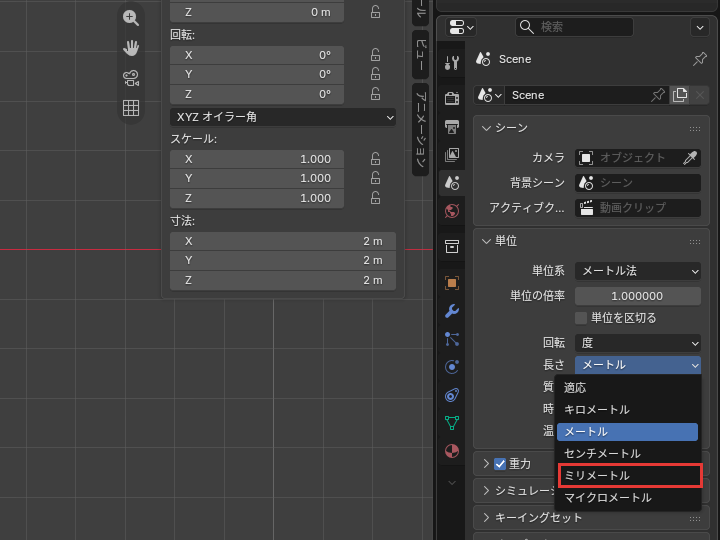The height and width of the screenshot is (540, 720).
Task: Open the XYZ オイラー角 rotation mode dropdown
Action: [x=283, y=117]
